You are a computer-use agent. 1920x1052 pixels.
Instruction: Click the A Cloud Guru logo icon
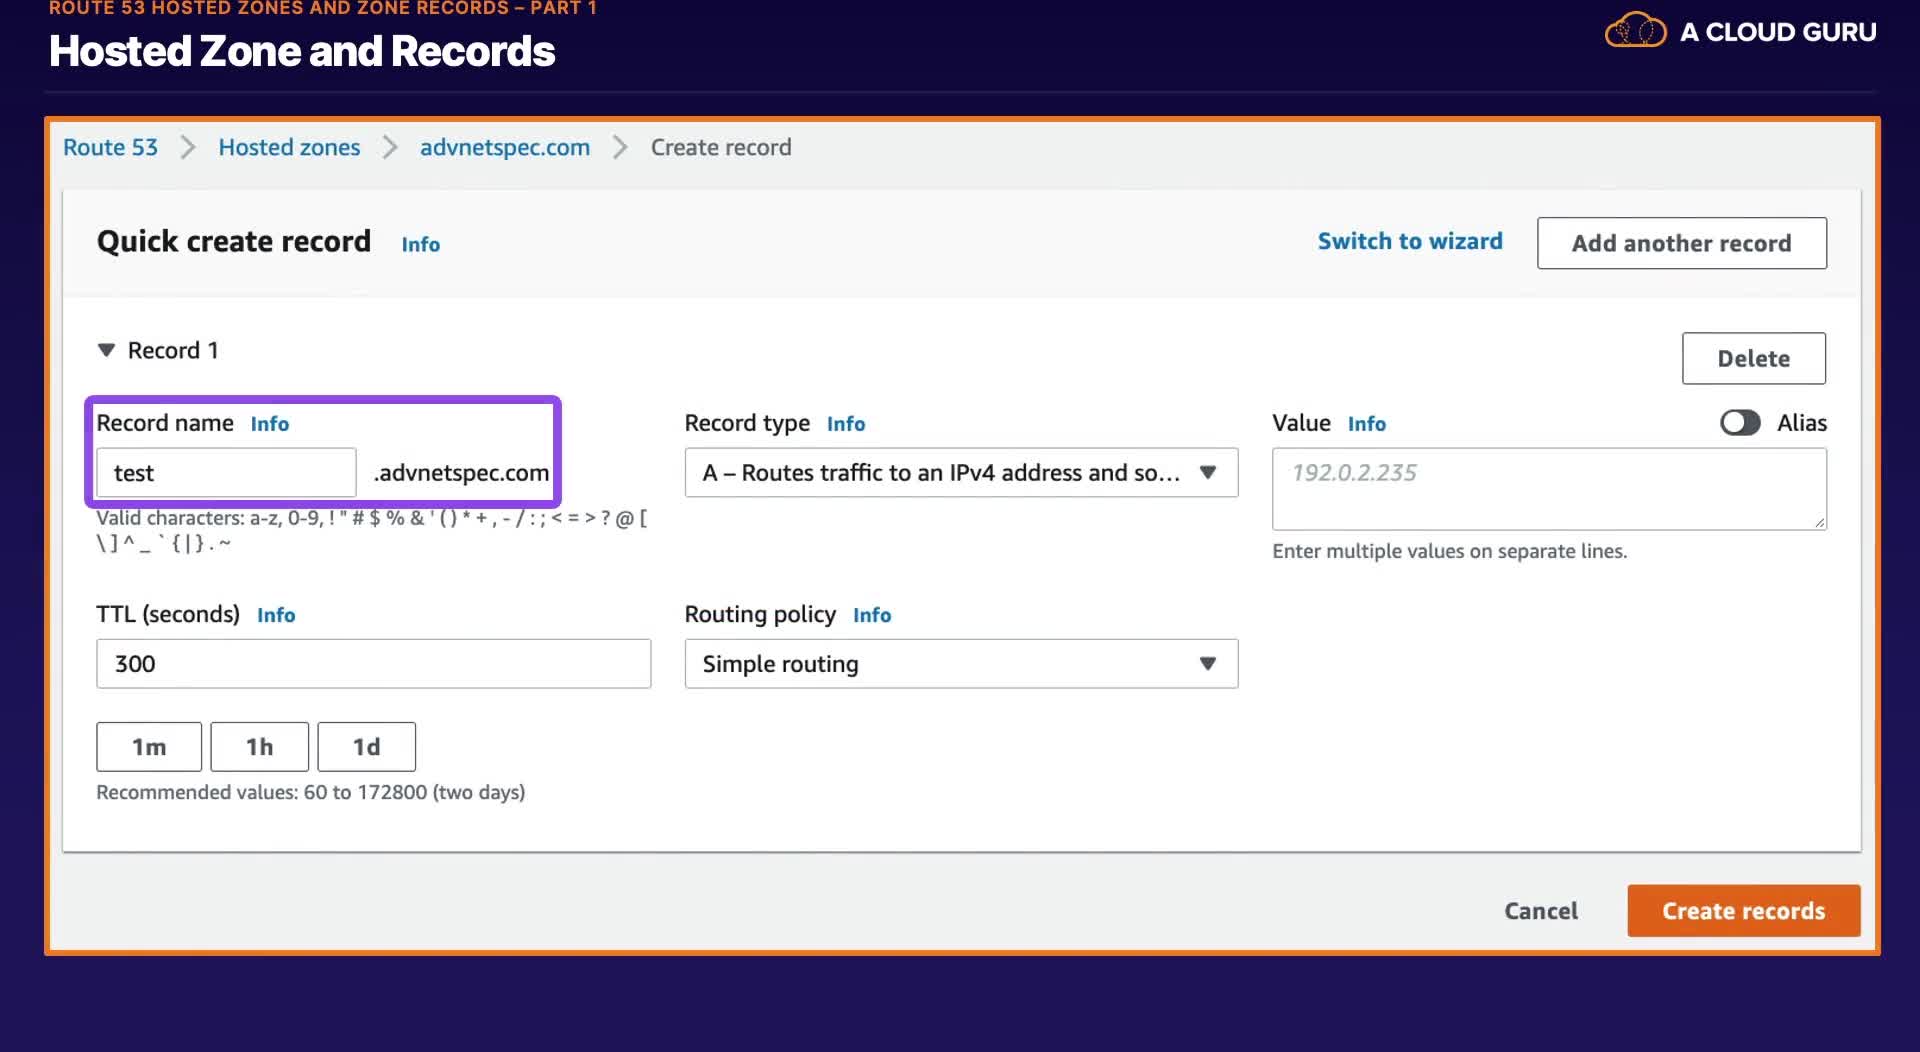coord(1635,31)
